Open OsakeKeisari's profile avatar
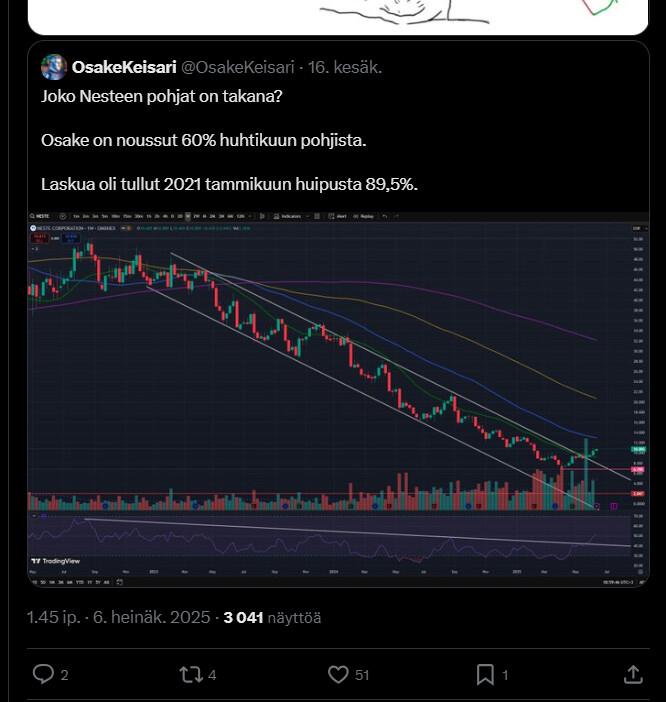The height and width of the screenshot is (702, 666). click(54, 67)
